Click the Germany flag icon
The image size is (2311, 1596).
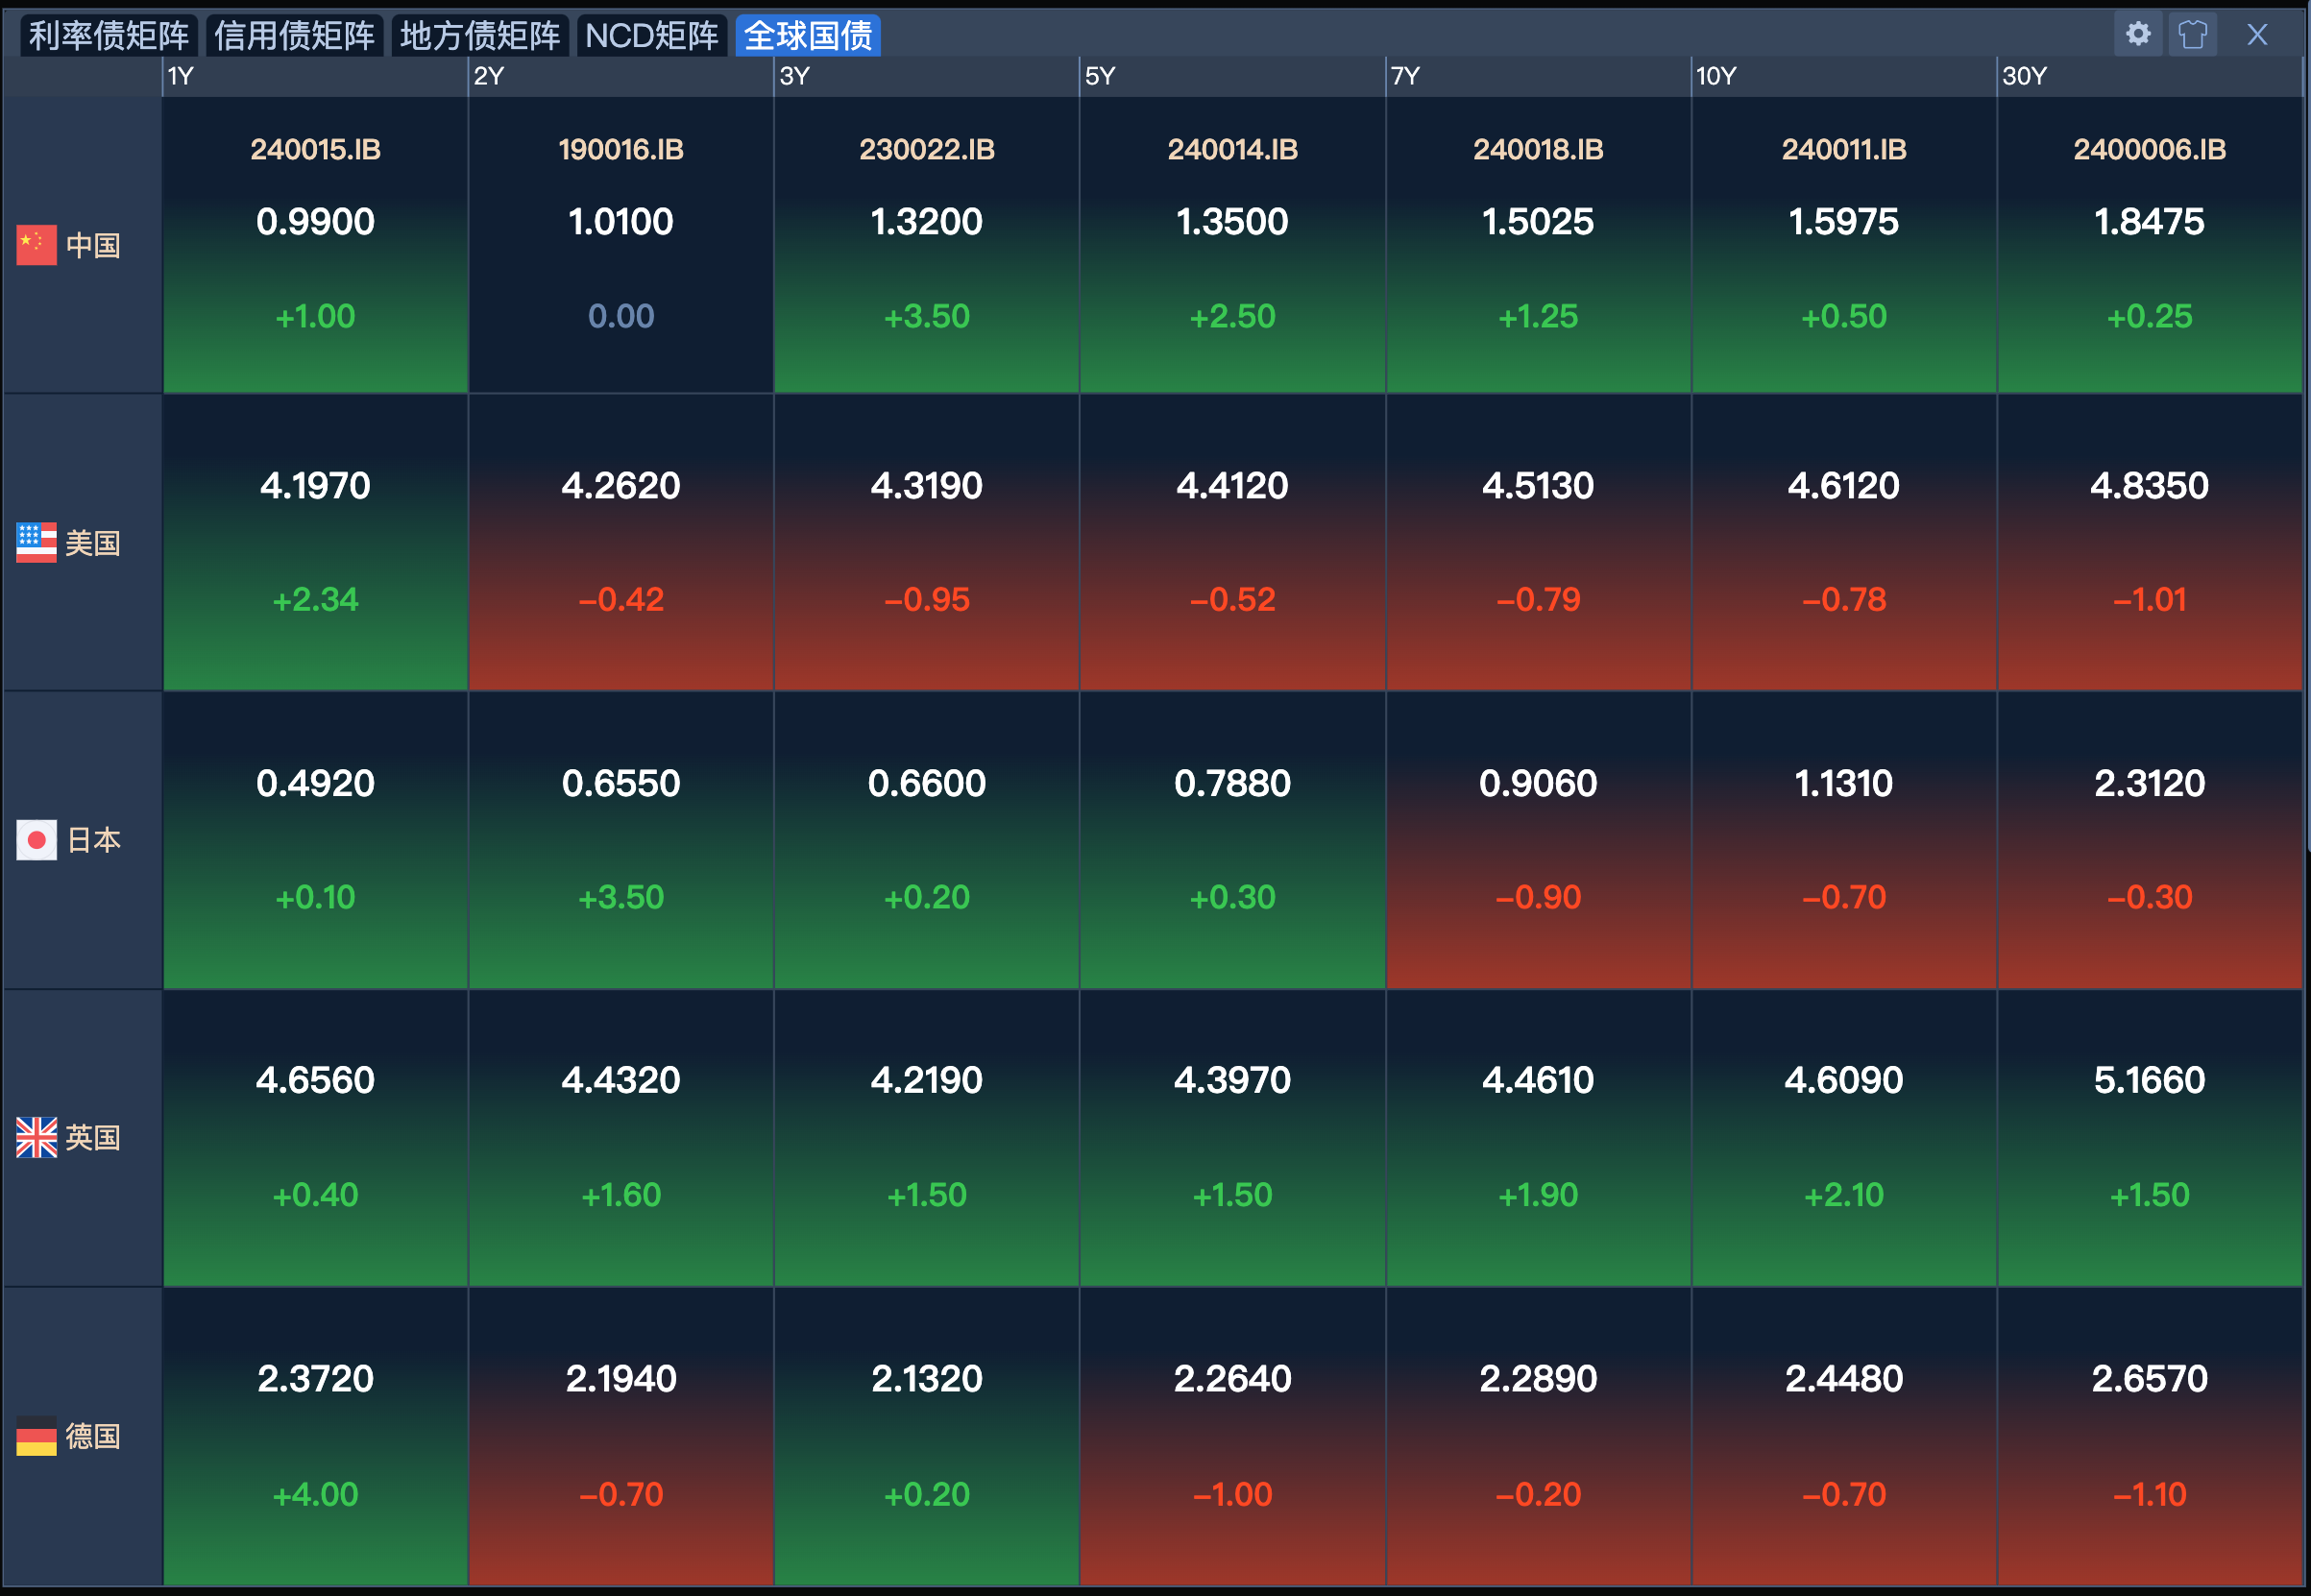(36, 1436)
